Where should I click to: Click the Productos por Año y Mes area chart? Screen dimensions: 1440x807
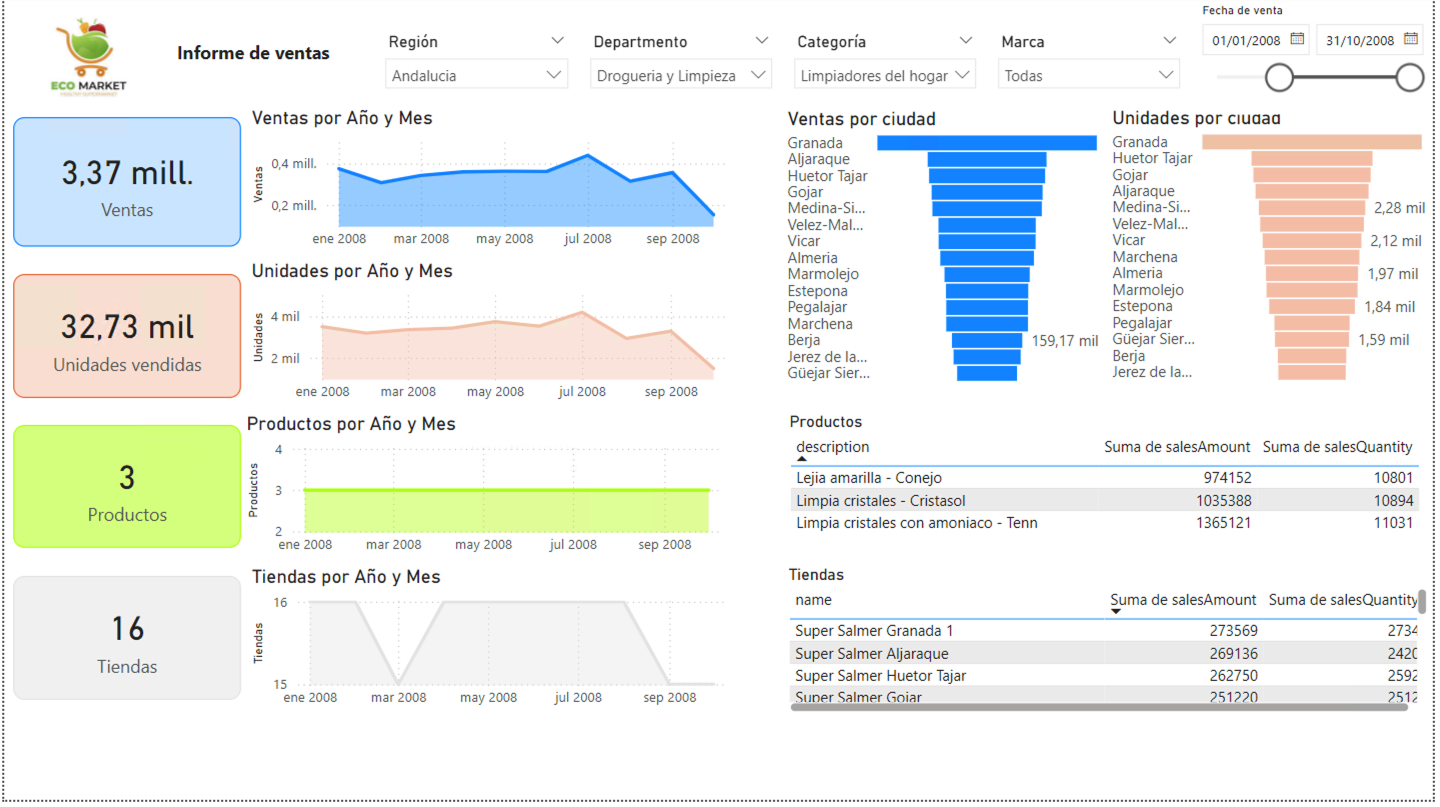pyautogui.click(x=506, y=510)
